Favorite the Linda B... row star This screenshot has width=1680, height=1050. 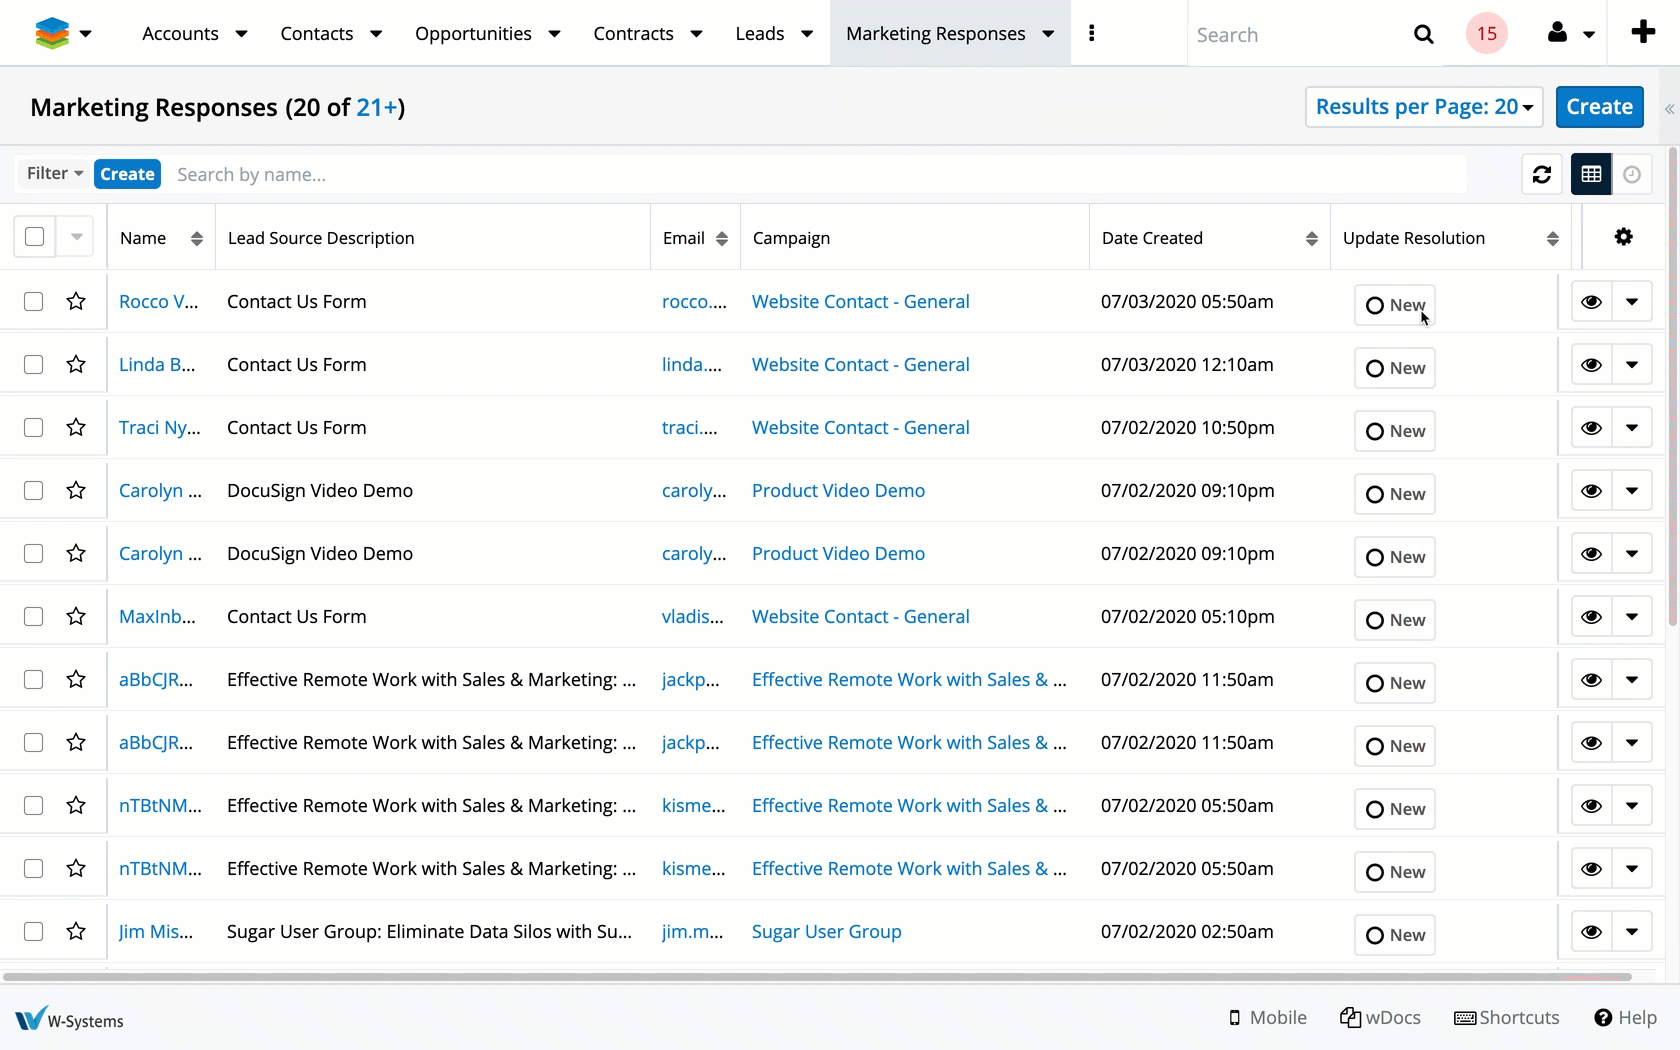pos(76,364)
